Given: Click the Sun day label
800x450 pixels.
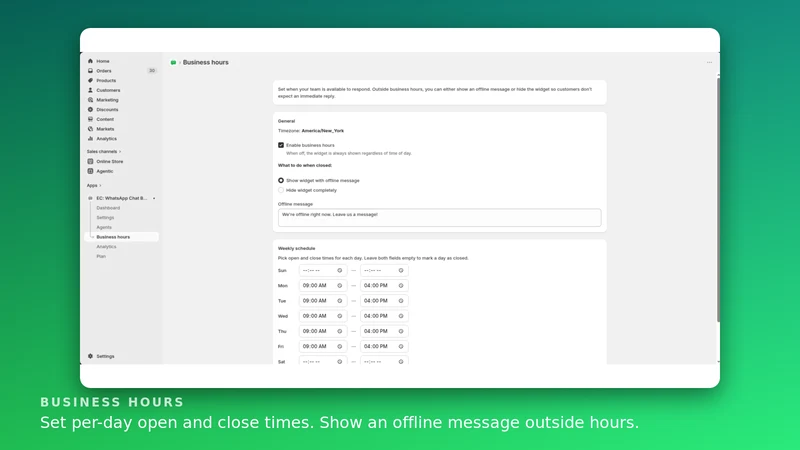Looking at the screenshot, I should coord(282,271).
